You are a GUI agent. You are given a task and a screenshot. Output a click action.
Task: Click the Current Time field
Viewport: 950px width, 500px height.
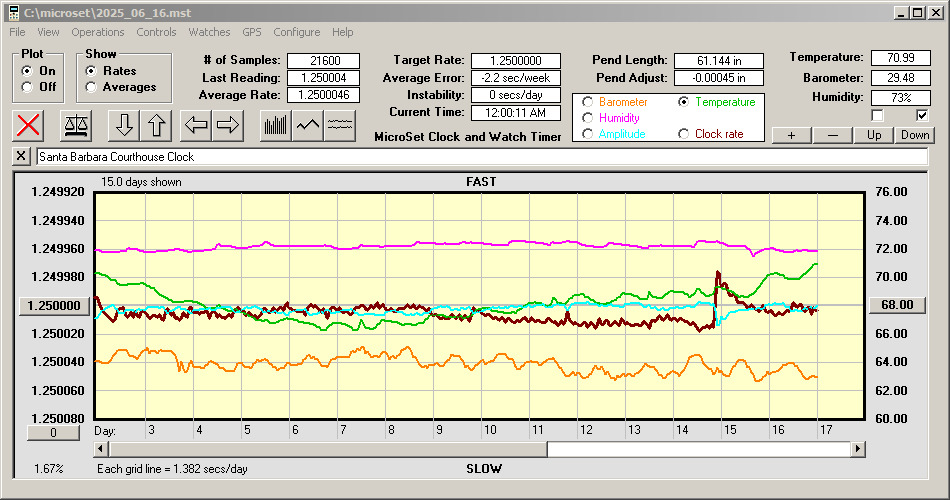[516, 113]
